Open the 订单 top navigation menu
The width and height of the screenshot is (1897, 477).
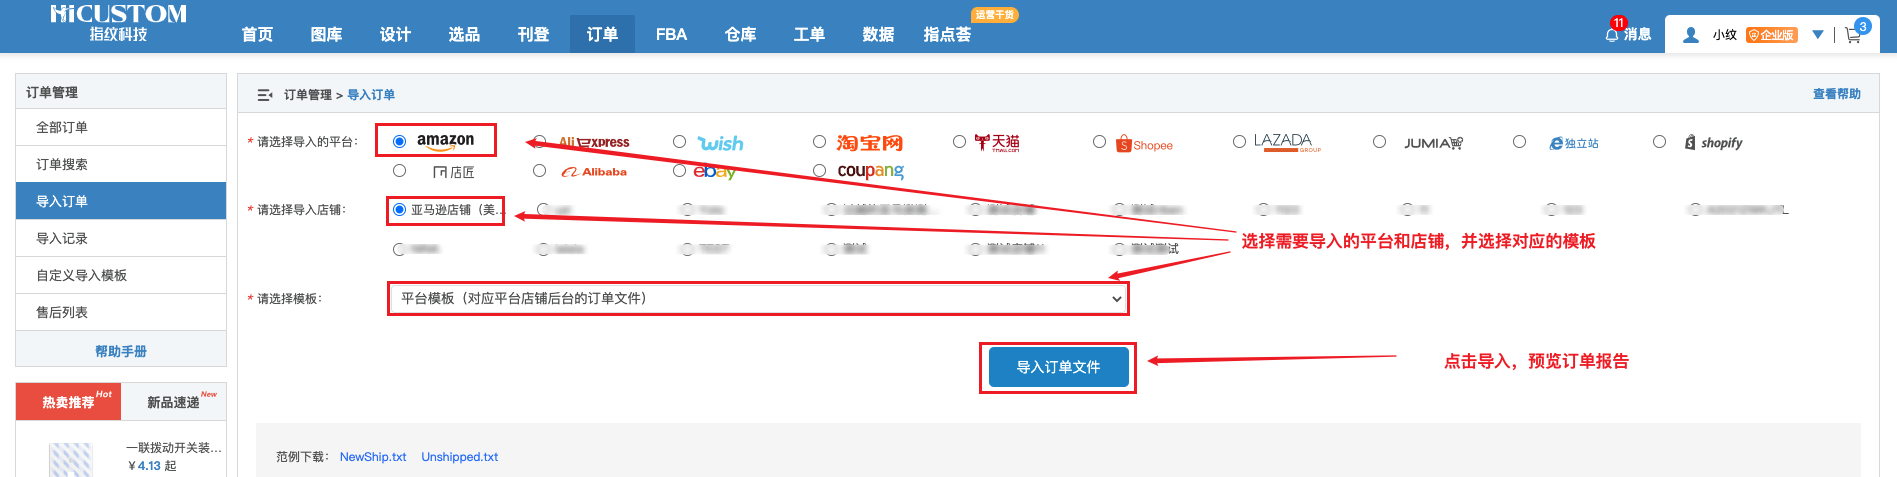click(x=602, y=35)
